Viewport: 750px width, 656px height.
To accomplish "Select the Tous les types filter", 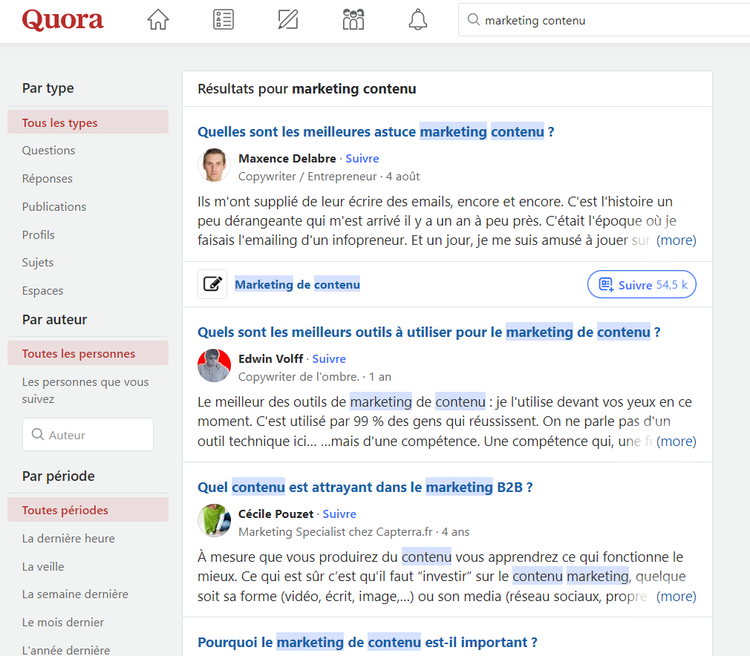I will (x=88, y=122).
